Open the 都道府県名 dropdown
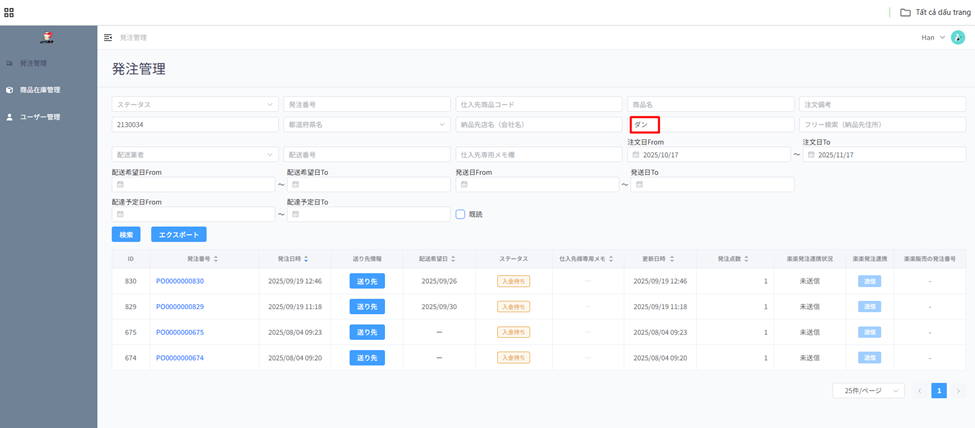 click(x=366, y=125)
